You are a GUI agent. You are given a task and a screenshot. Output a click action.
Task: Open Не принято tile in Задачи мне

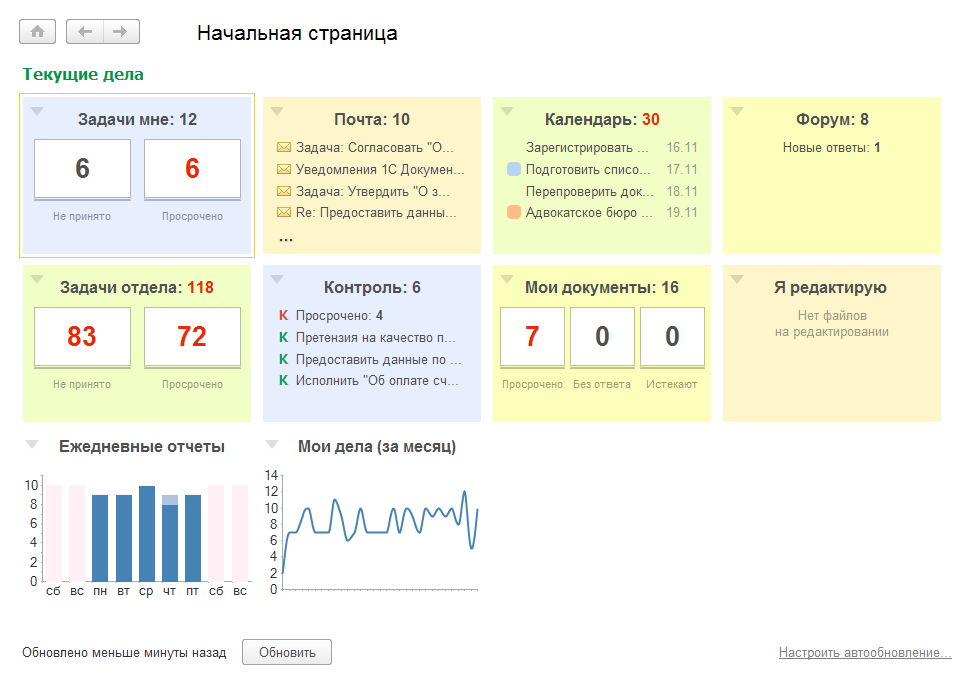[x=82, y=169]
